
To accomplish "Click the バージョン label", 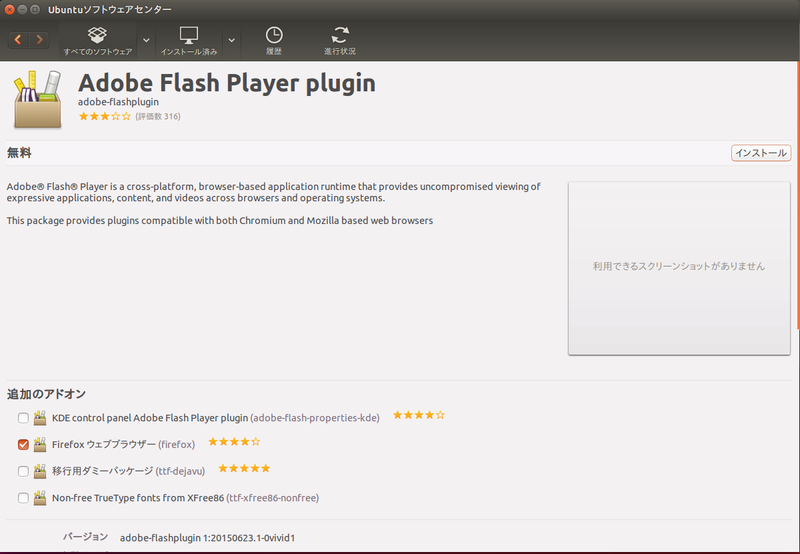I will tap(85, 537).
